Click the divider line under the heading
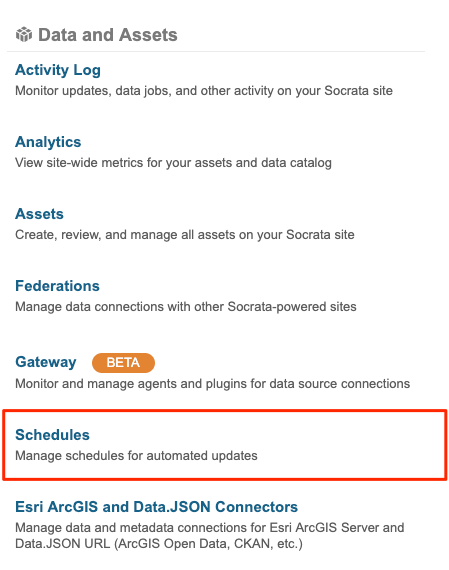The image size is (449, 570). (x=216, y=52)
